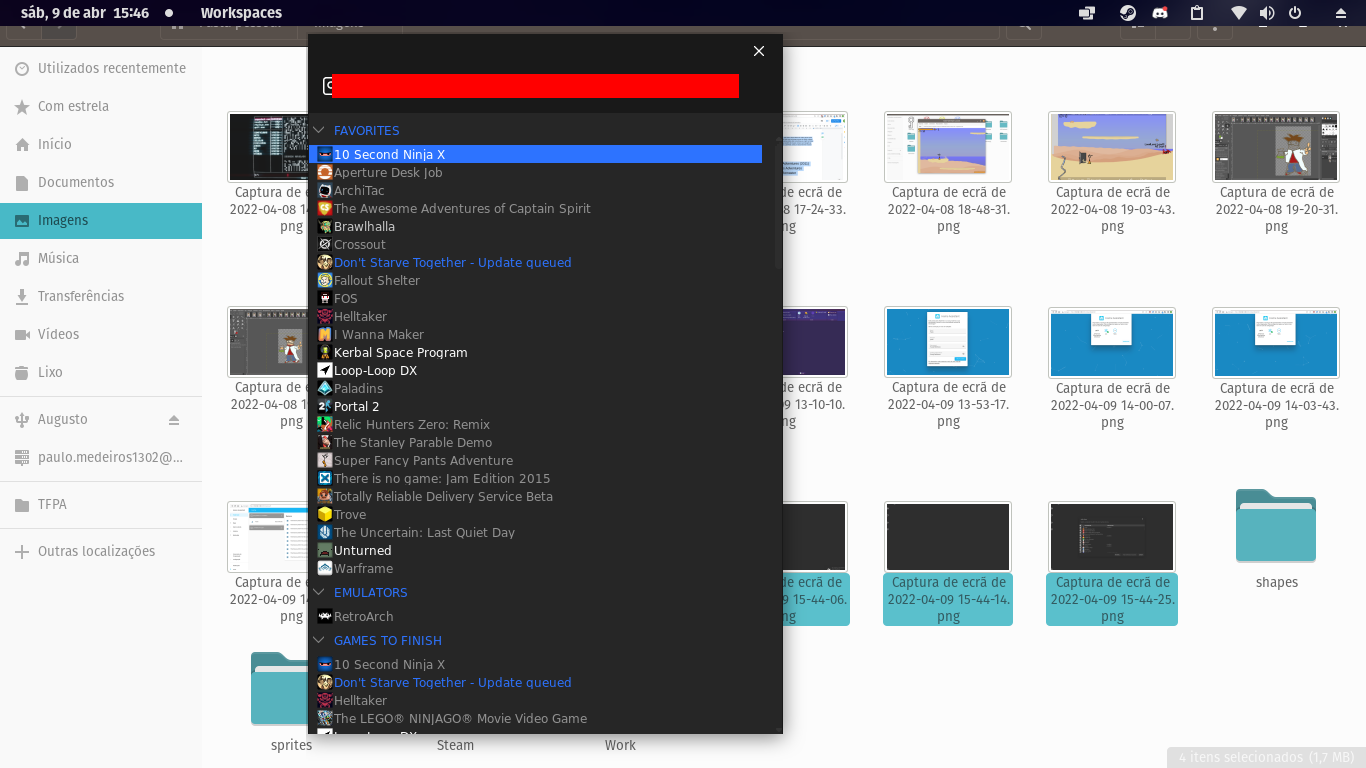Screen dimensions: 1366x768
Task: Click the ArchiTac game icon
Action: pyautogui.click(x=325, y=190)
